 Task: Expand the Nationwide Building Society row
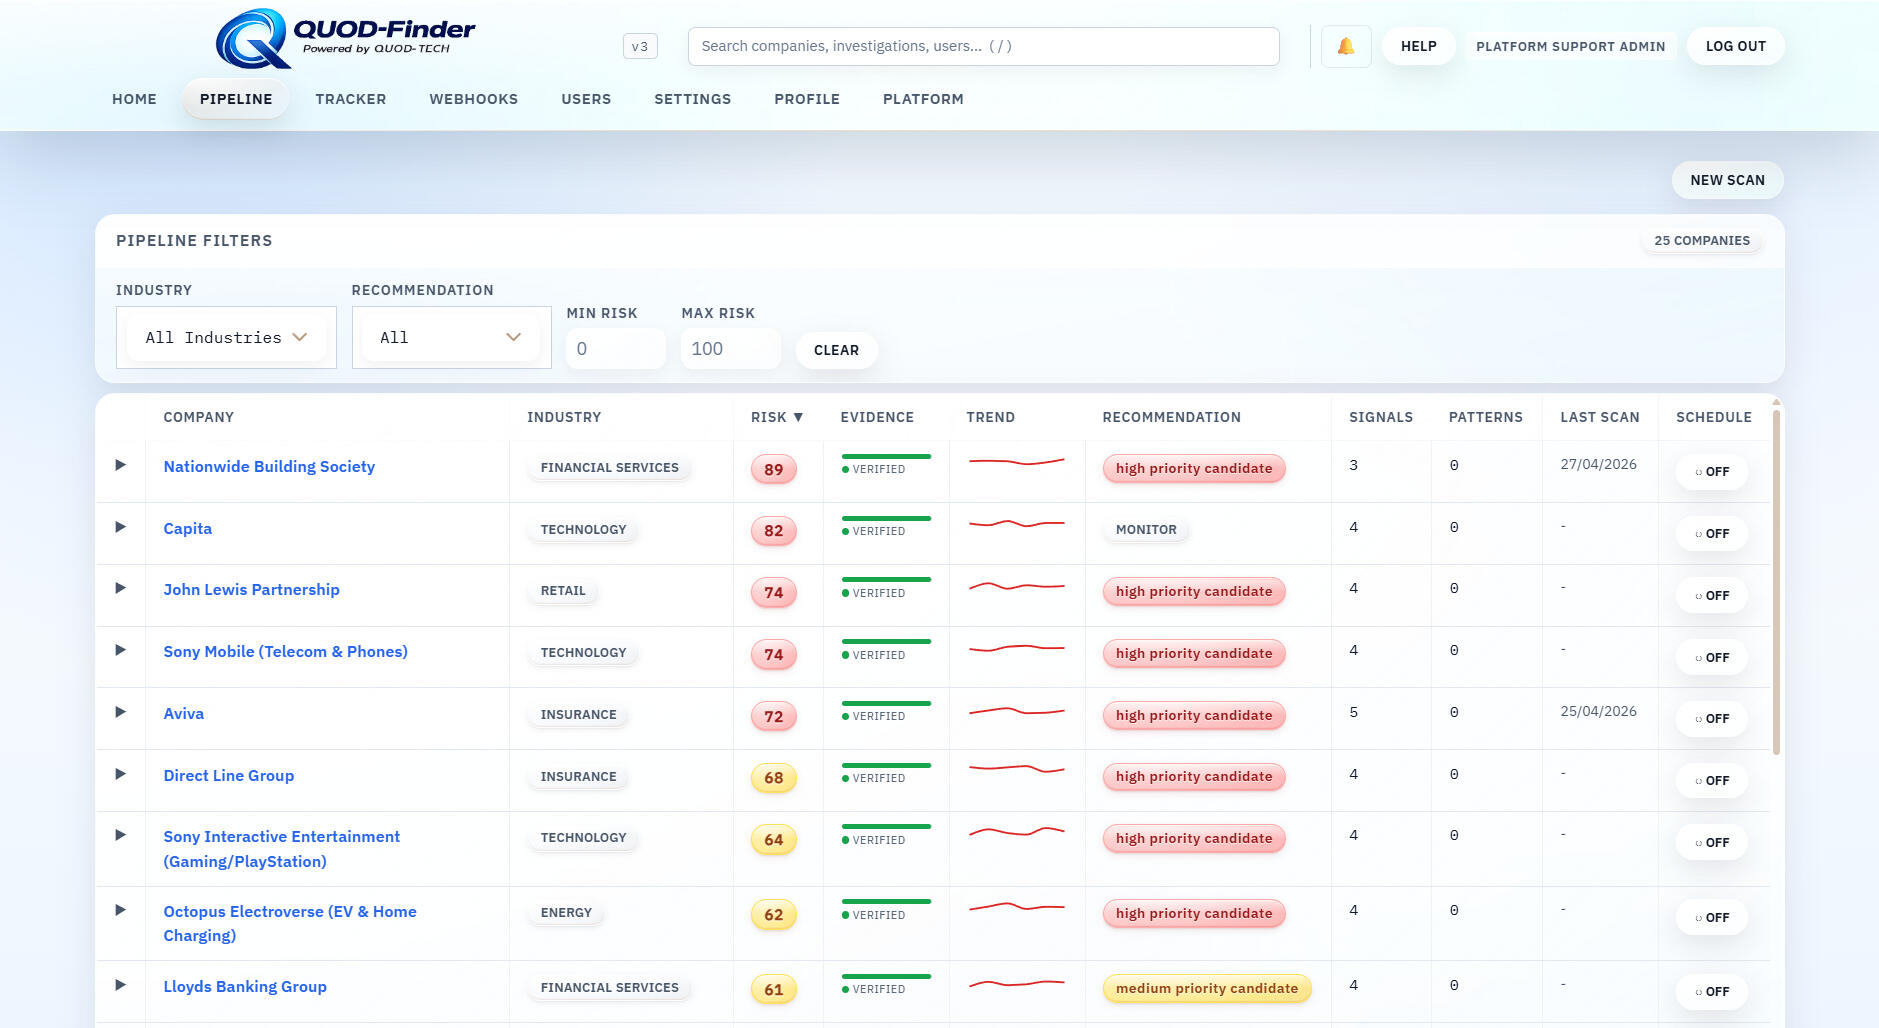[120, 465]
